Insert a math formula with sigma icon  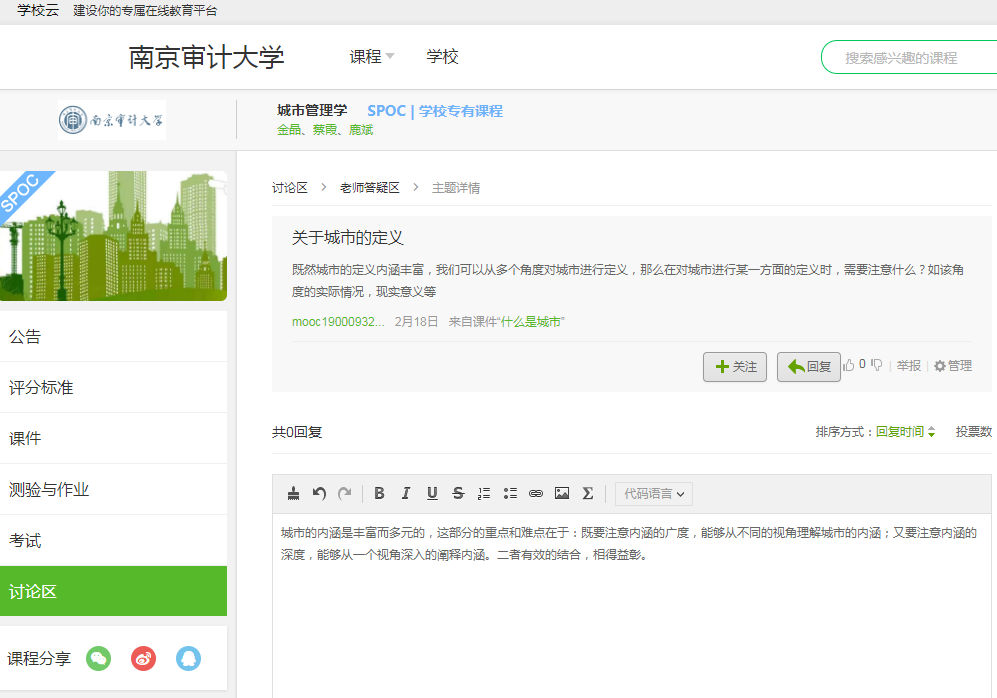coord(588,493)
